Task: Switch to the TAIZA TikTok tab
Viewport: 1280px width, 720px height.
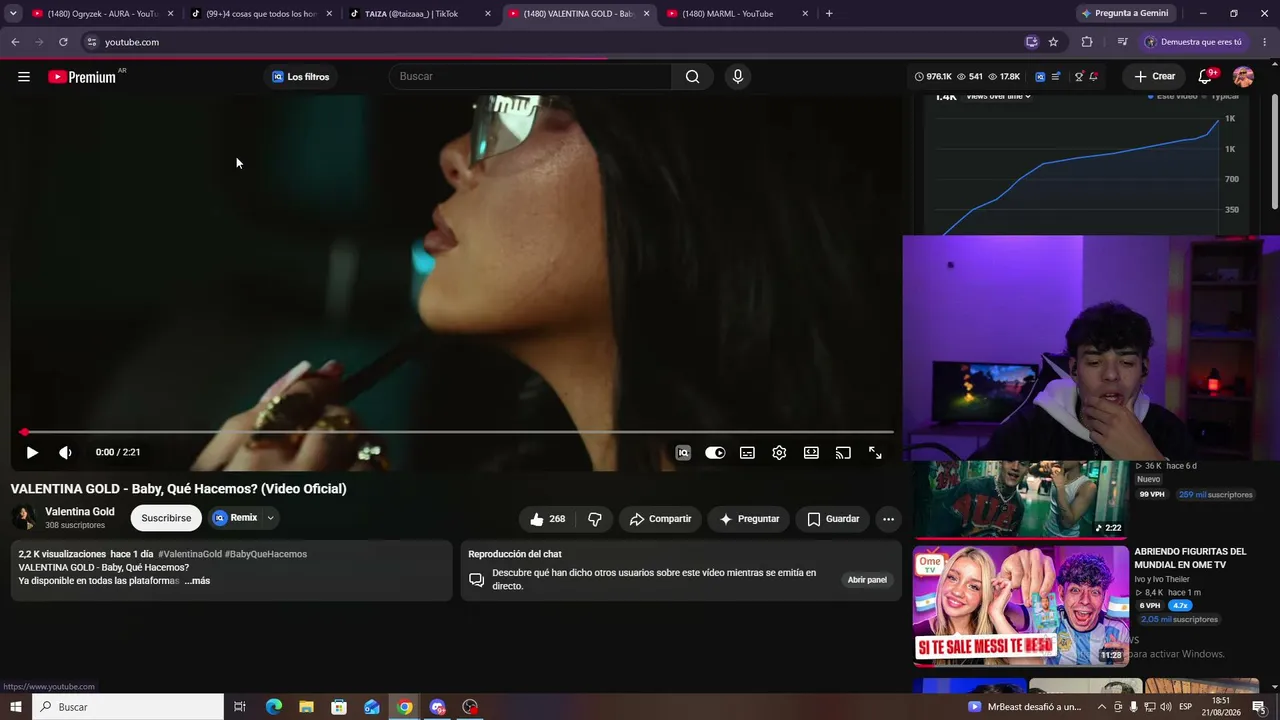Action: tap(420, 14)
